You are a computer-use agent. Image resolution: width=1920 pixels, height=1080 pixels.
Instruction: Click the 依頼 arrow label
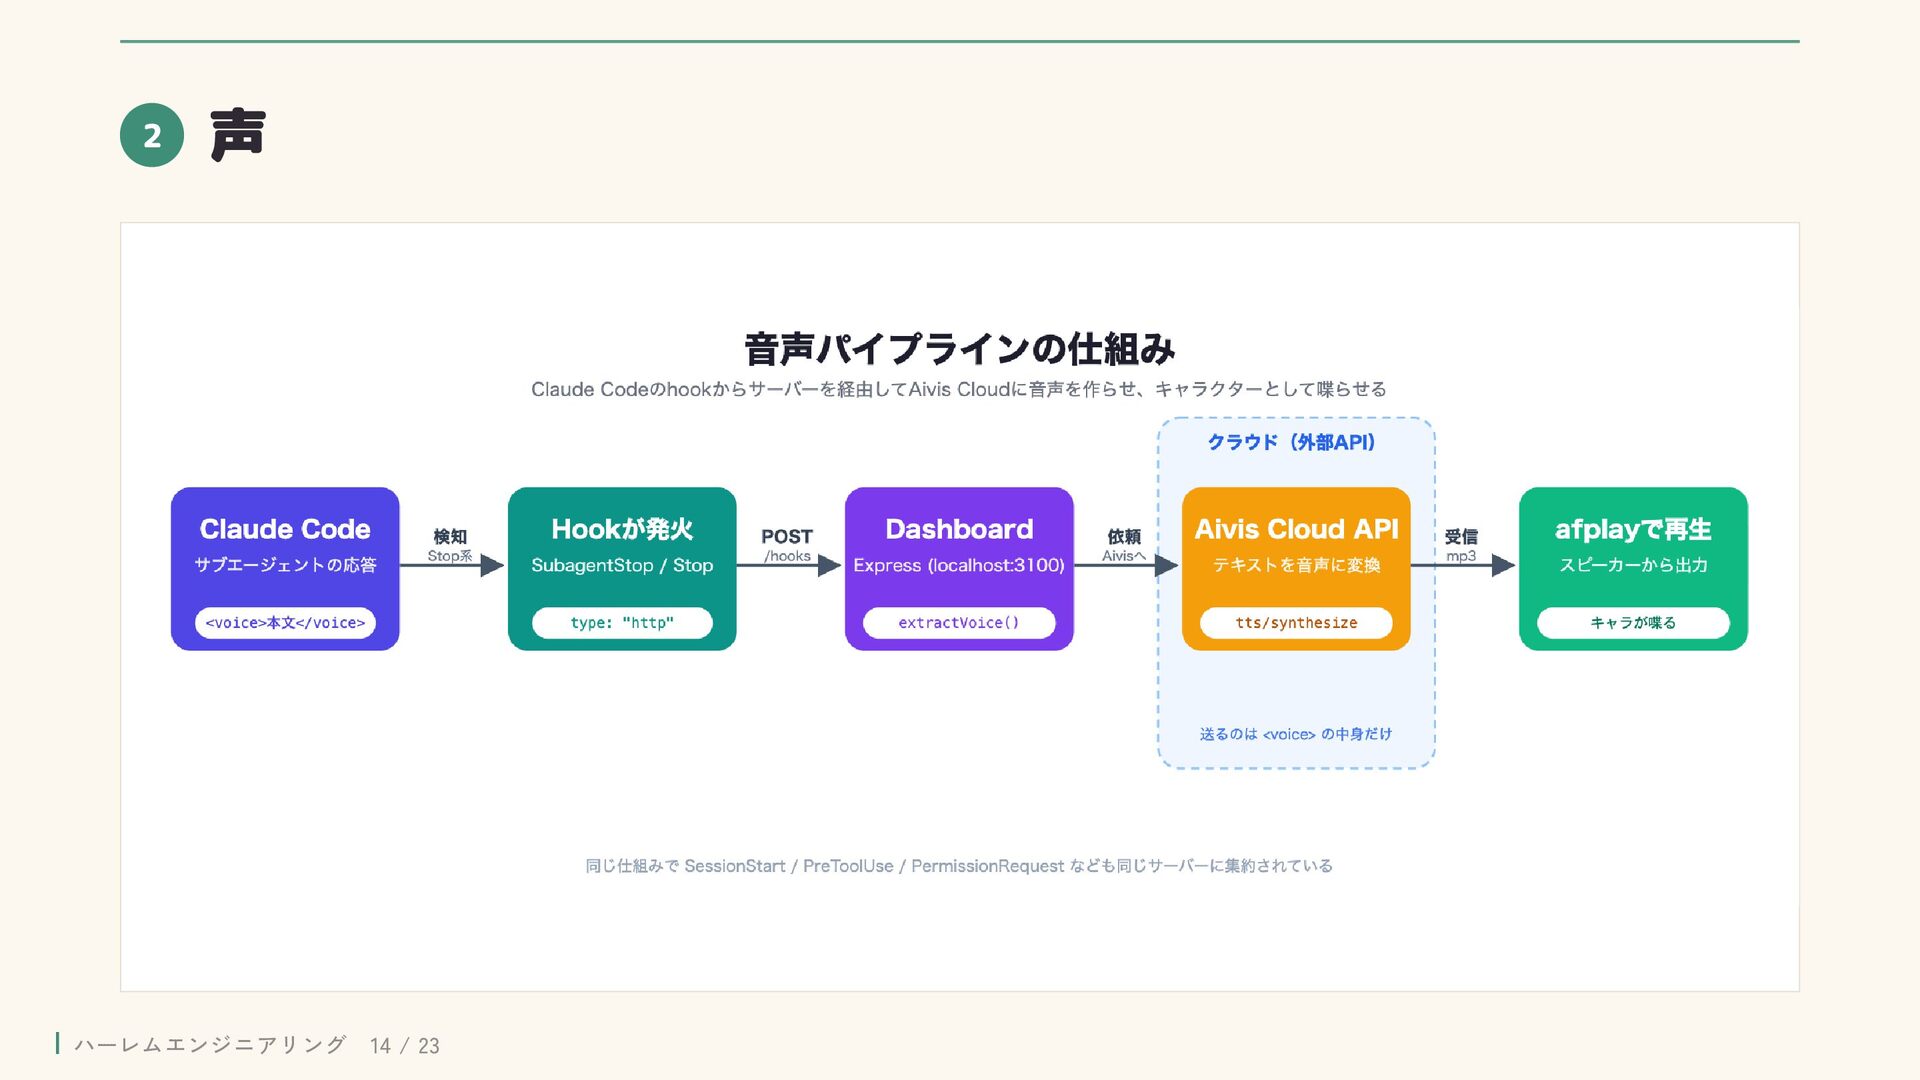click(1124, 536)
